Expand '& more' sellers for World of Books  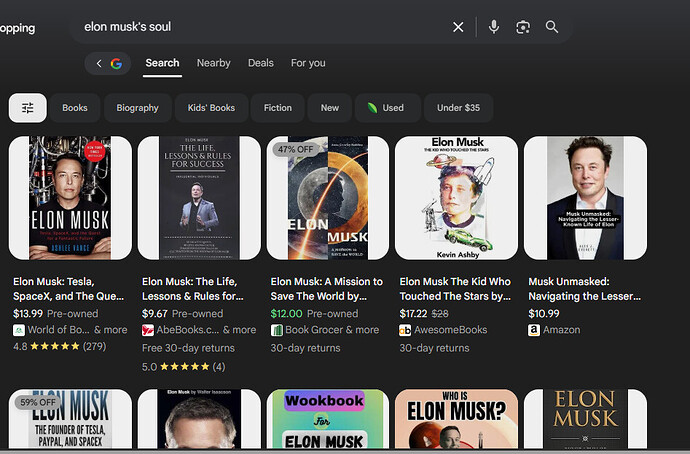[x=110, y=330]
